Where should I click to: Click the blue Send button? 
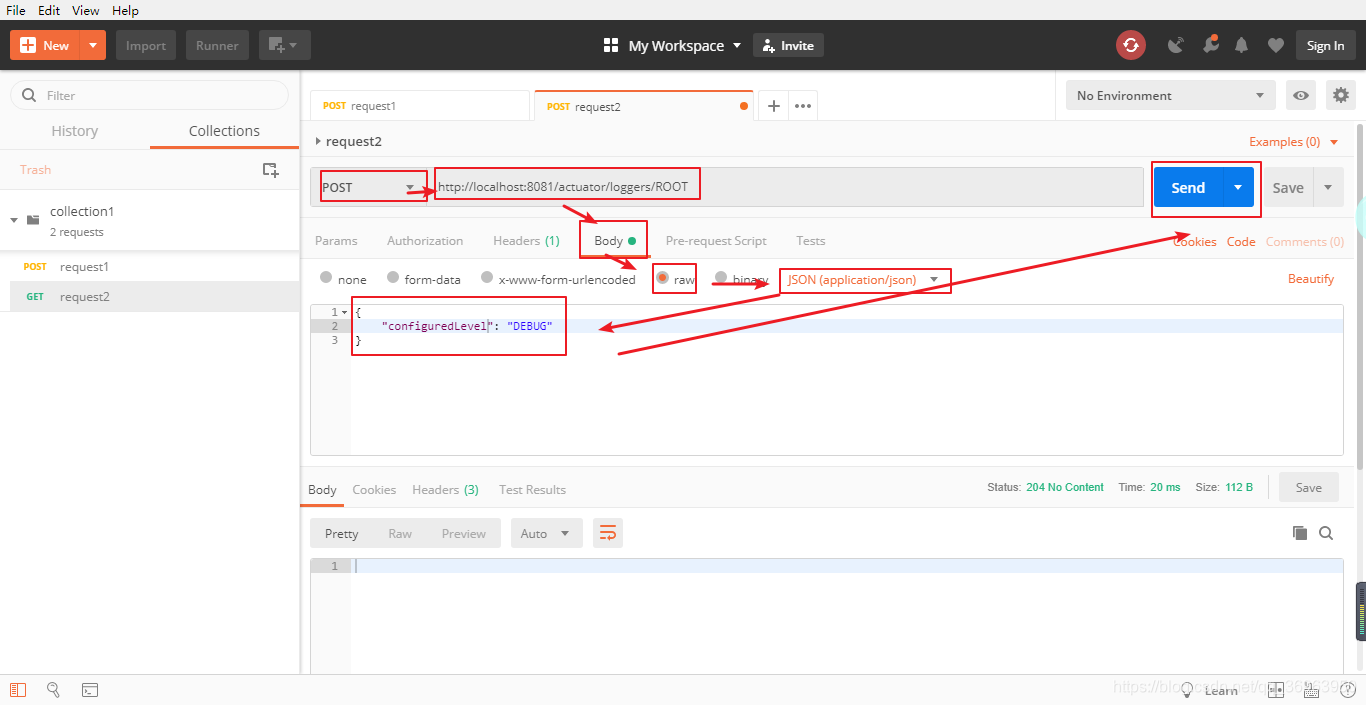(1188, 187)
